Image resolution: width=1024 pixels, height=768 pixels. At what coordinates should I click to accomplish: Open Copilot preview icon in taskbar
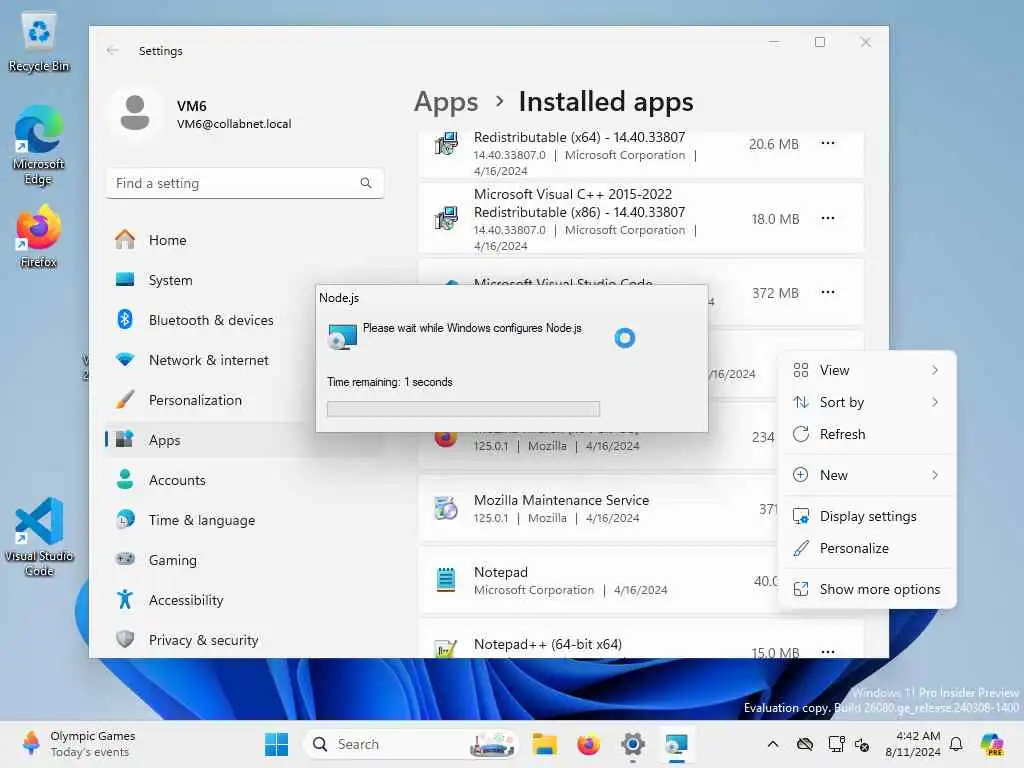click(x=992, y=744)
